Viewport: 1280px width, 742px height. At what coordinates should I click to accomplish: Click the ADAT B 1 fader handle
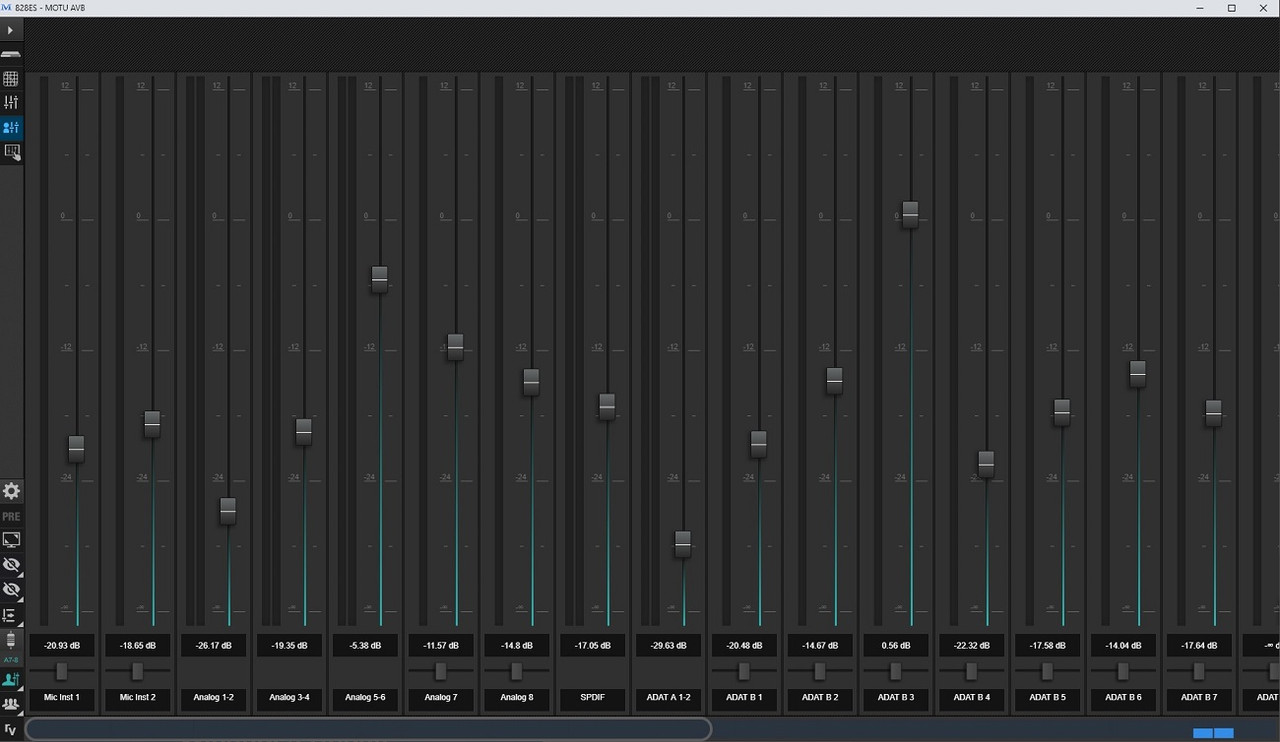pos(759,444)
